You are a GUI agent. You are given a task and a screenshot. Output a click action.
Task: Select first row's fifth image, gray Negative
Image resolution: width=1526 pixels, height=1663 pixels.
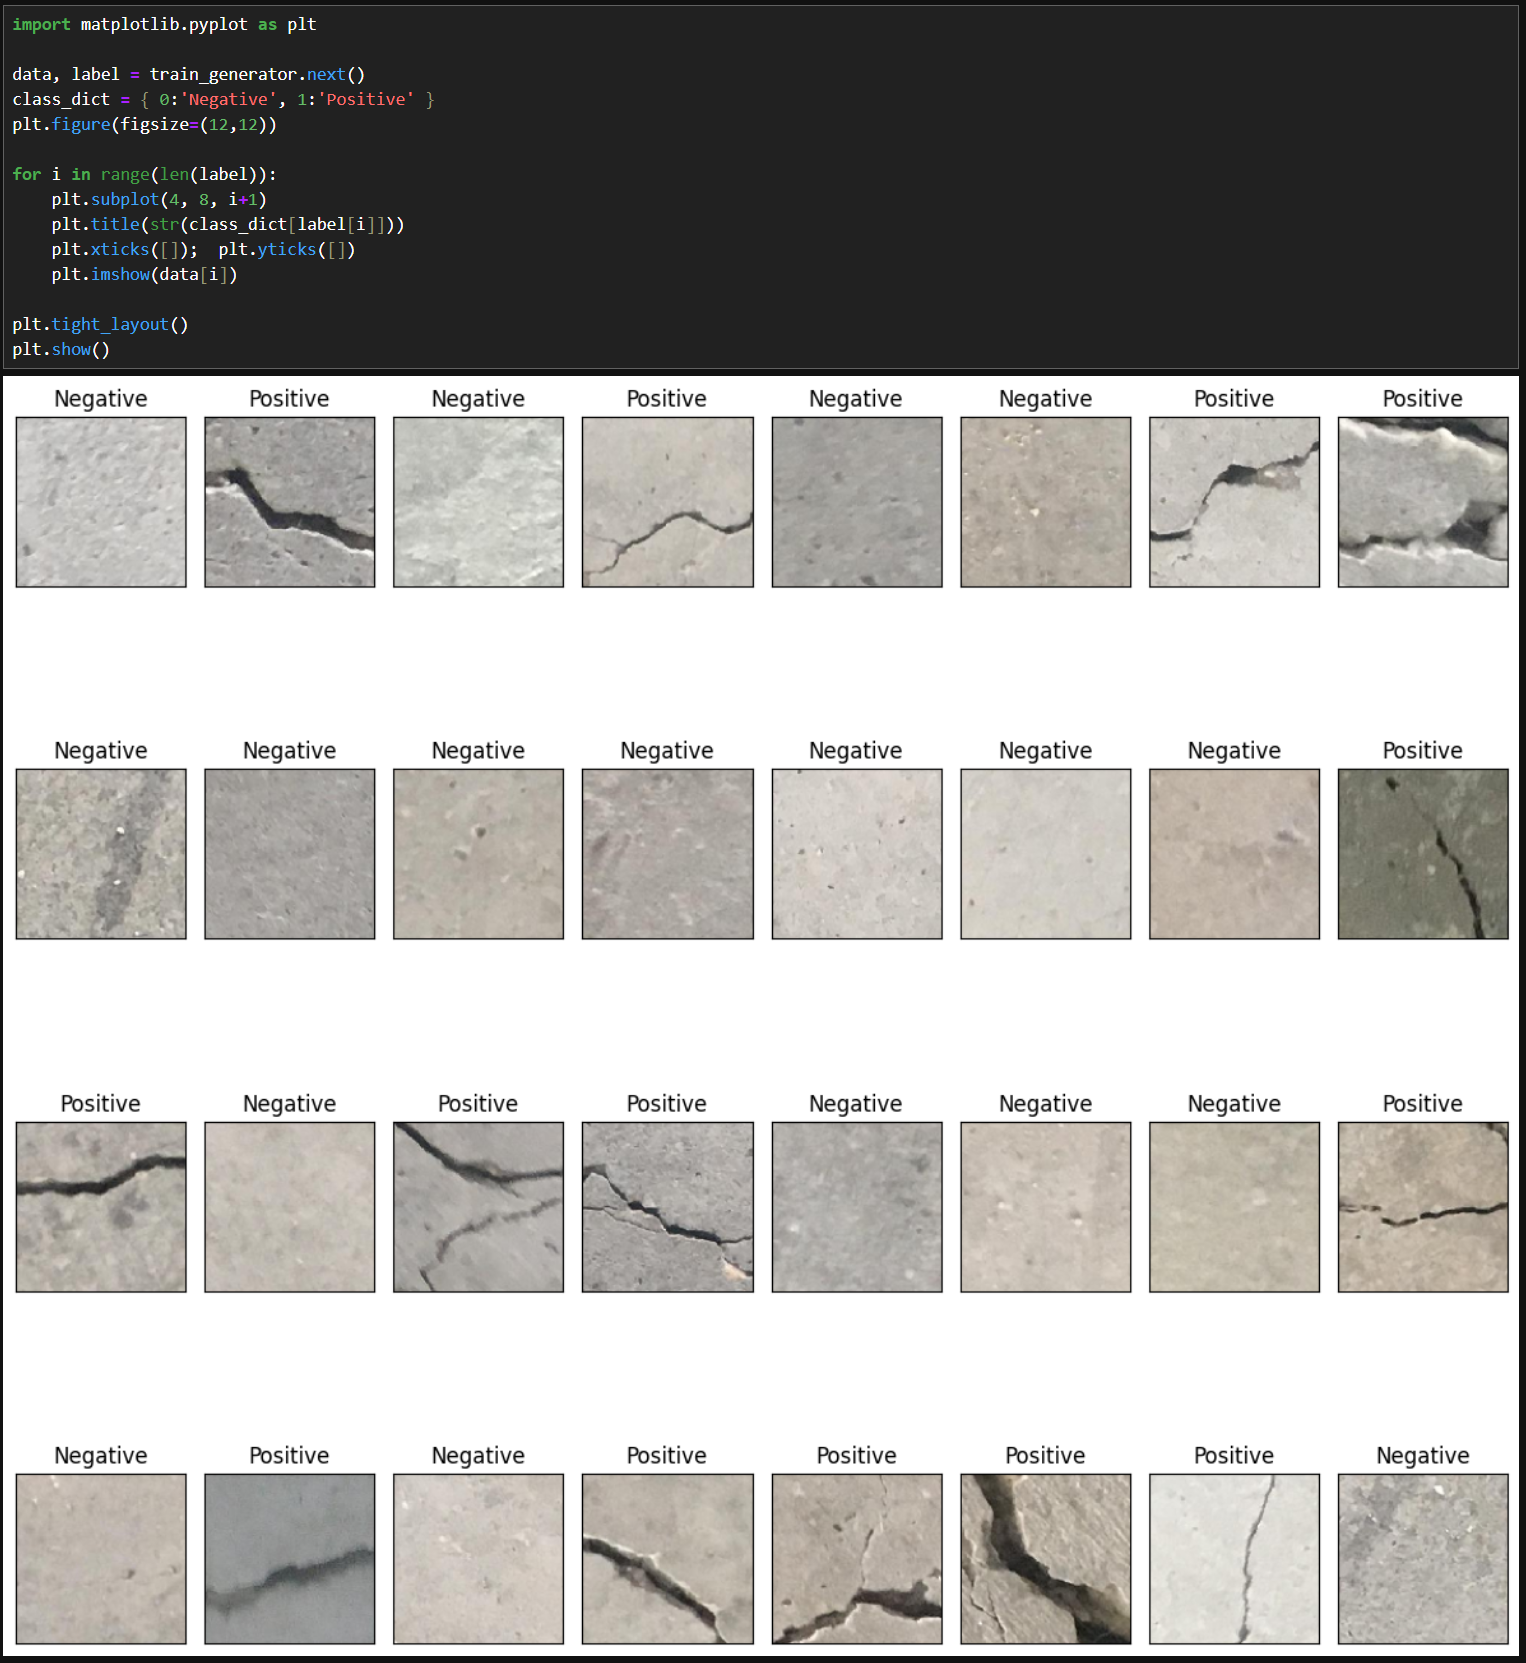click(857, 502)
